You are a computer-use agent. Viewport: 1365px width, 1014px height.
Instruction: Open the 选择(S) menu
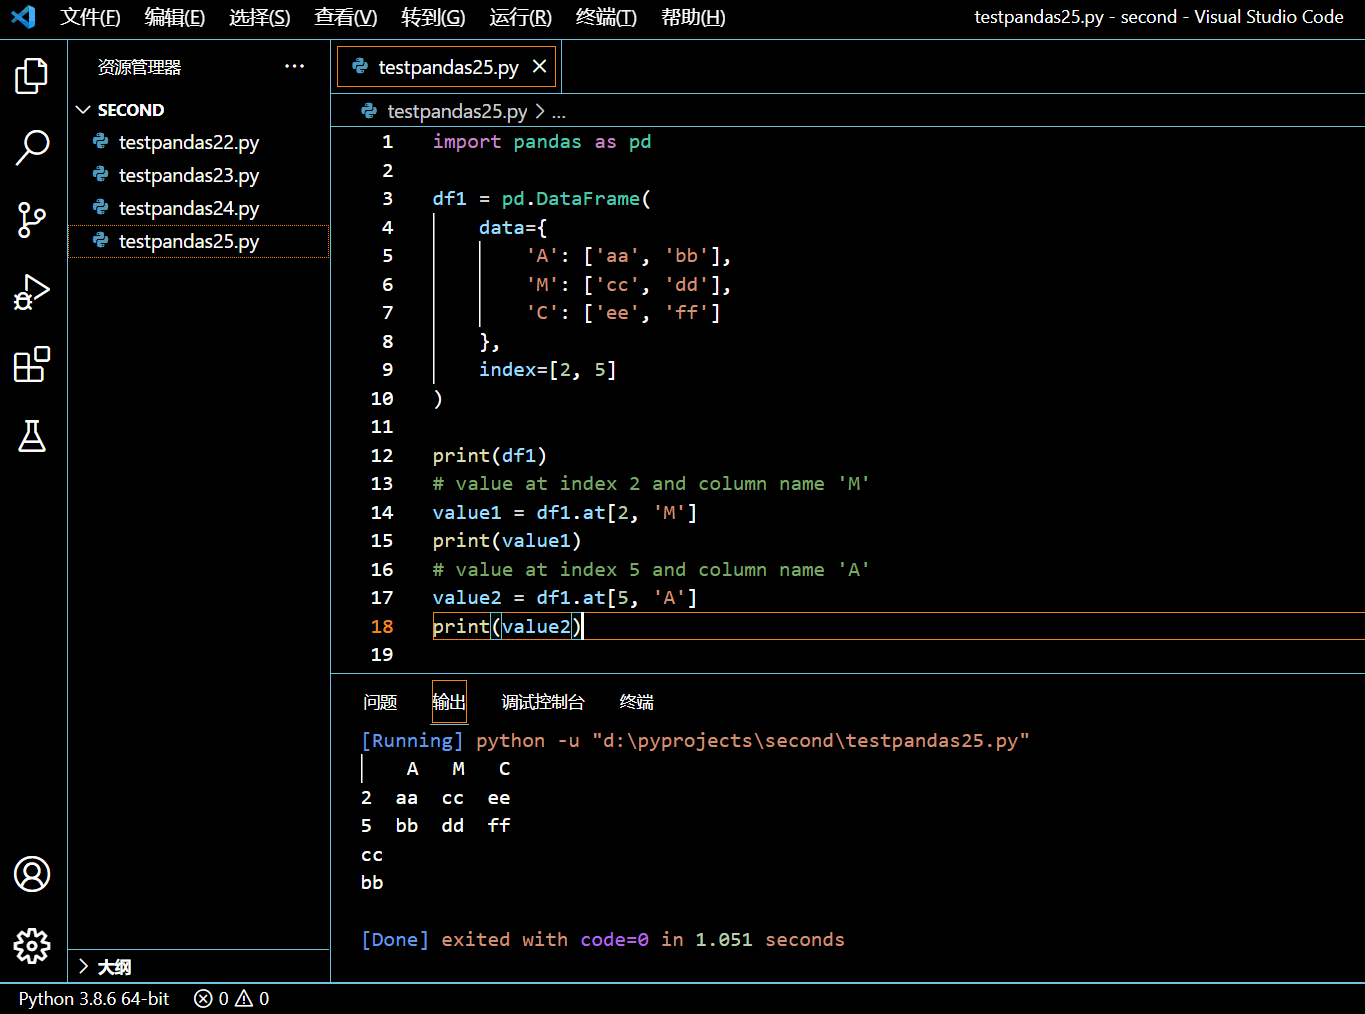259,17
